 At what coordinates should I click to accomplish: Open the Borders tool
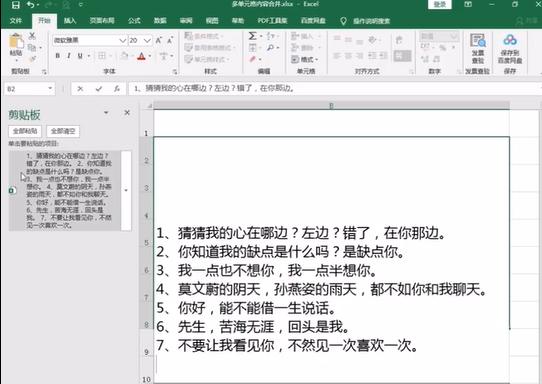[x=102, y=56]
